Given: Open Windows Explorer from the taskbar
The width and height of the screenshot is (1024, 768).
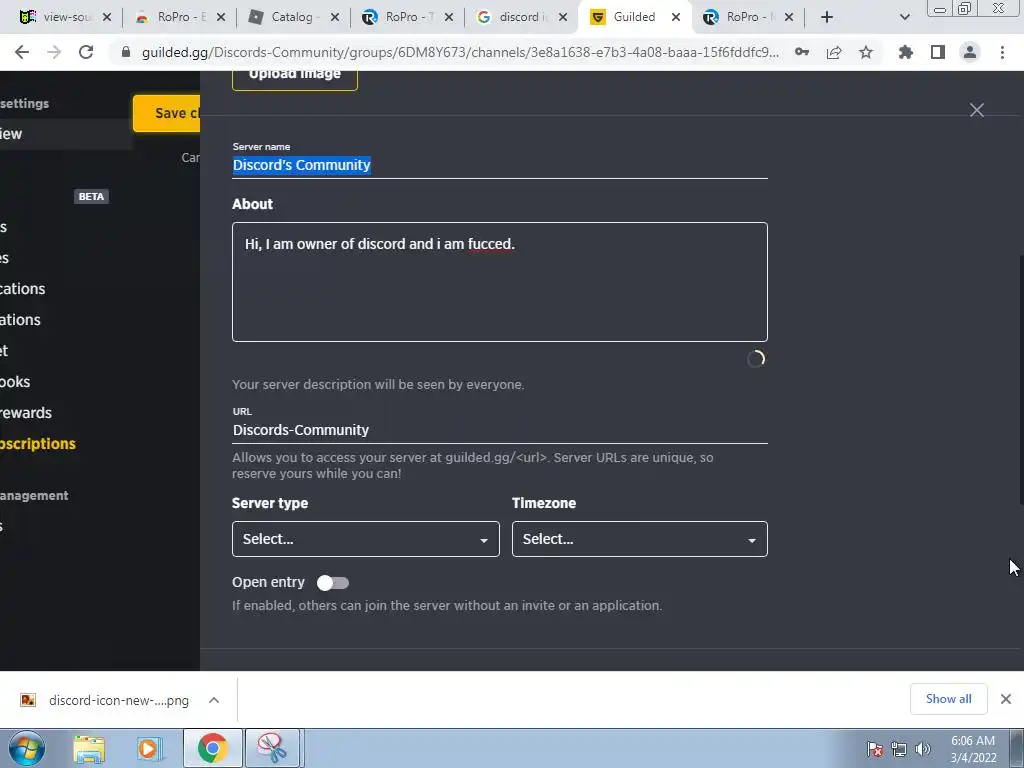Looking at the screenshot, I should tap(89, 749).
